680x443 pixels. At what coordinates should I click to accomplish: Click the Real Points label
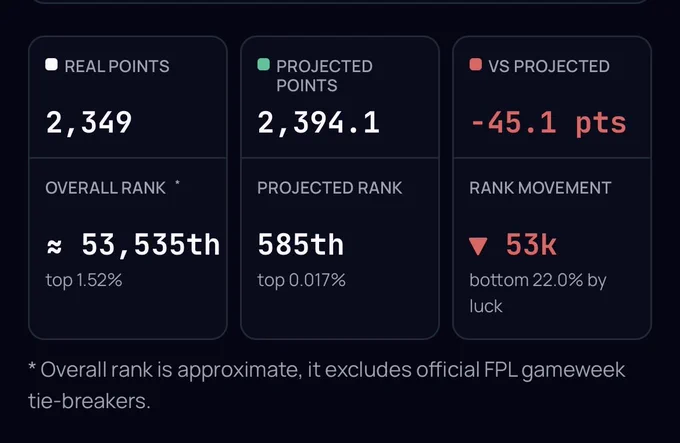(x=117, y=66)
